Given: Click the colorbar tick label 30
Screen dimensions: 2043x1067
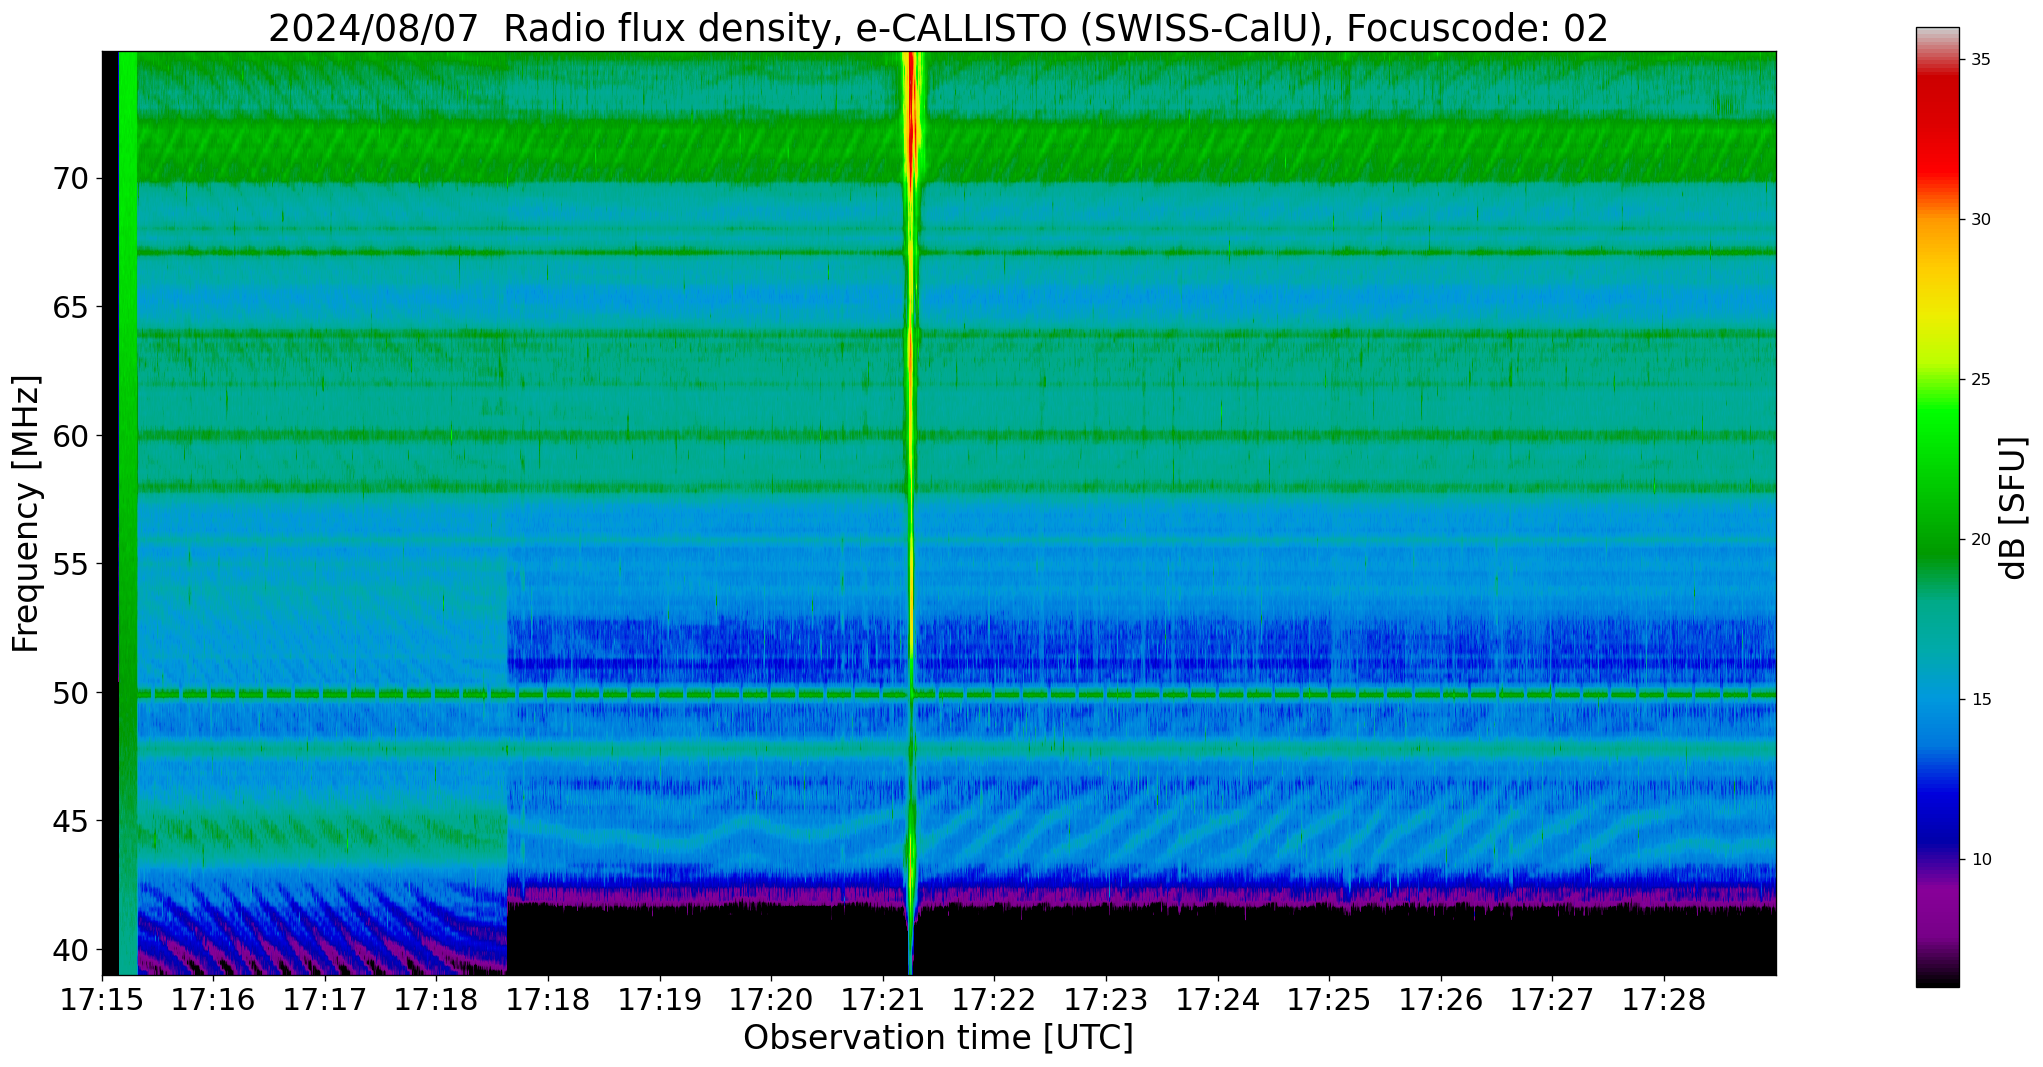Looking at the screenshot, I should (1981, 220).
